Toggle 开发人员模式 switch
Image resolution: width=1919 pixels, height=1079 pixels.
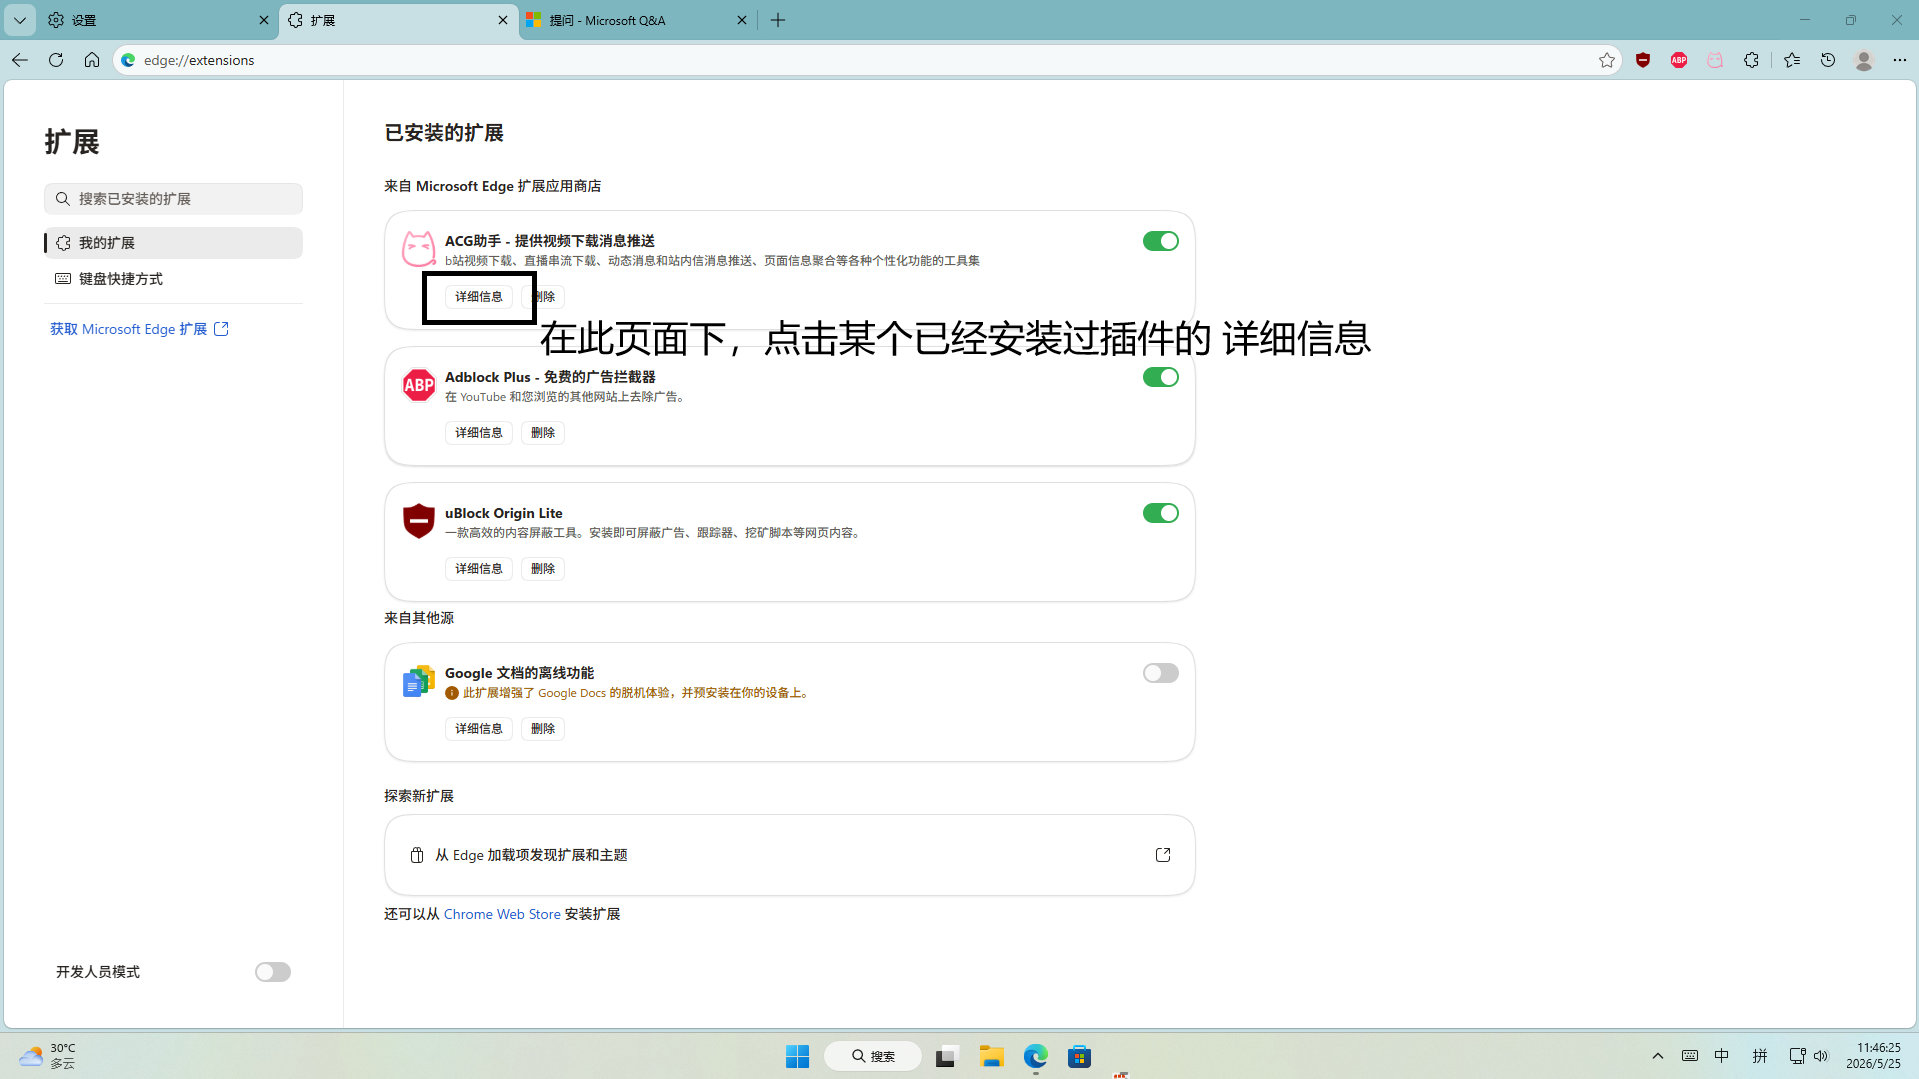coord(272,972)
